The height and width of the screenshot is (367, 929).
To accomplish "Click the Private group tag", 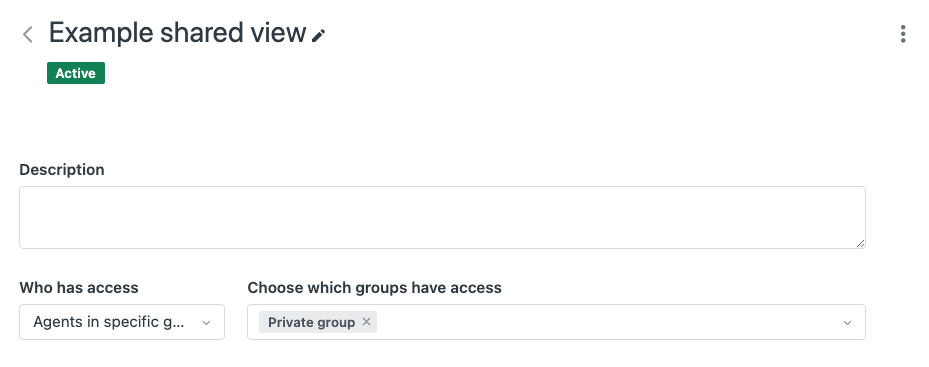I will click(318, 322).
